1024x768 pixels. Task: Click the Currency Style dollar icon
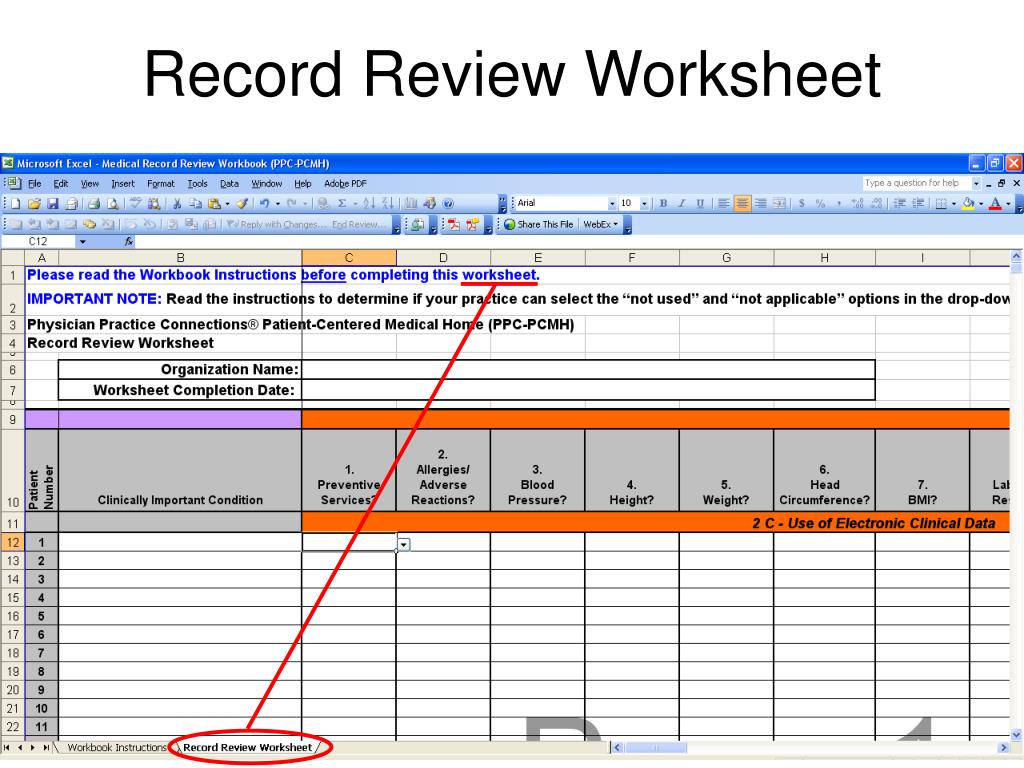pyautogui.click(x=801, y=204)
